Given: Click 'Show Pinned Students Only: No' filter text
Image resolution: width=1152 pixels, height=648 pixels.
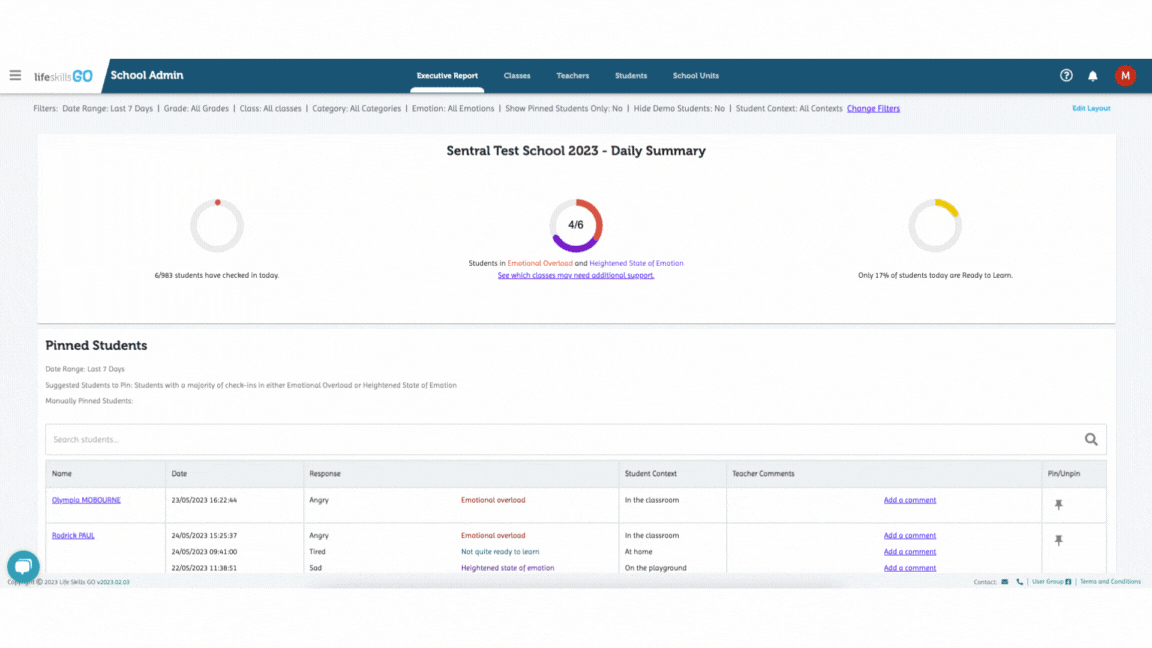Looking at the screenshot, I should (x=564, y=109).
